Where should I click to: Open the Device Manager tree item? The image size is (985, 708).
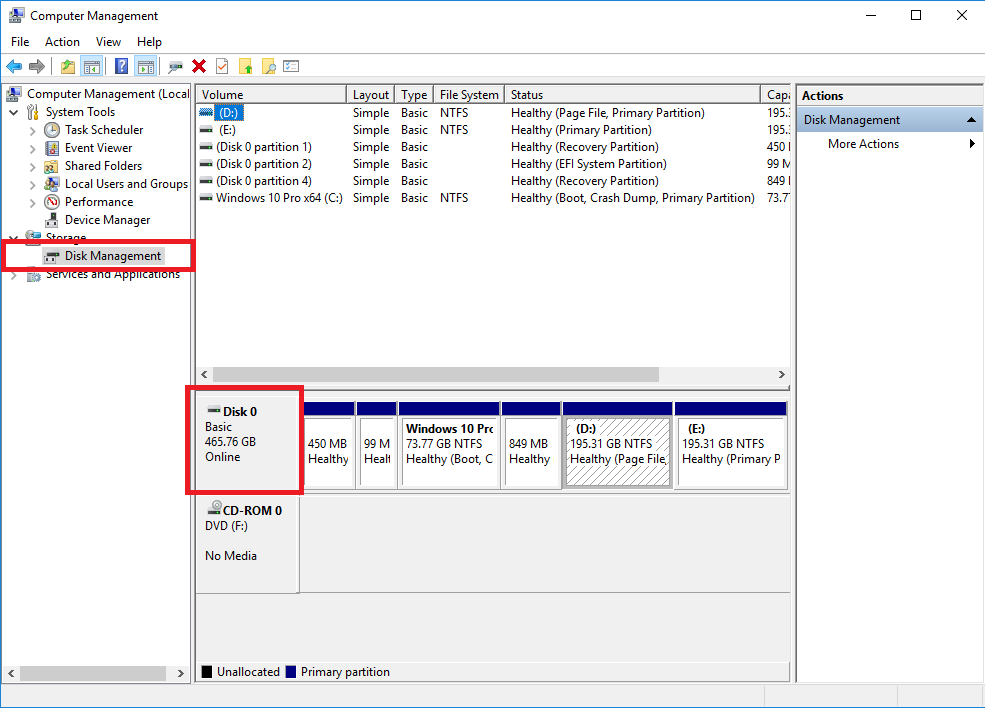(107, 220)
